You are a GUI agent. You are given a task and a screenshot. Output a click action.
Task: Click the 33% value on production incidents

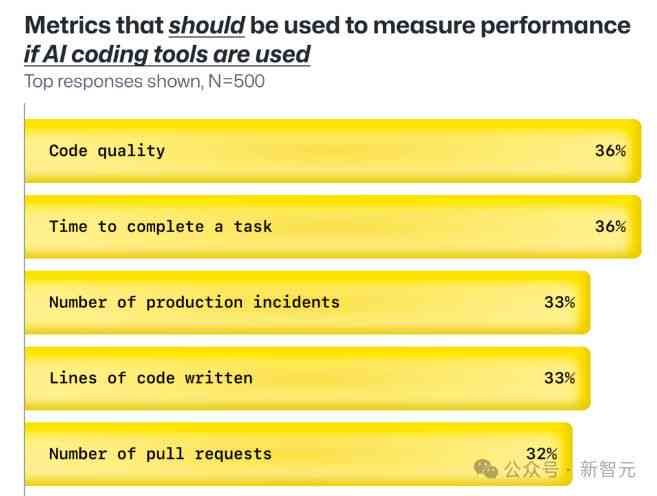pyautogui.click(x=560, y=302)
